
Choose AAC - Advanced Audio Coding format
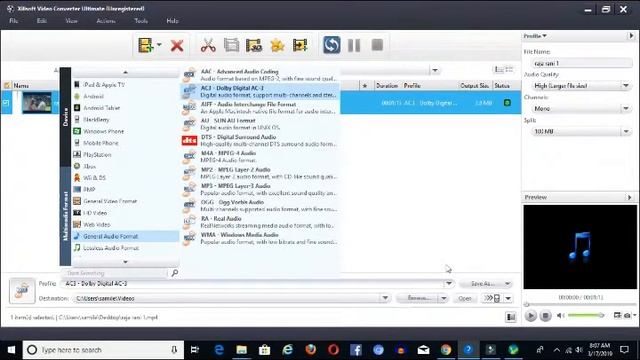click(260, 75)
